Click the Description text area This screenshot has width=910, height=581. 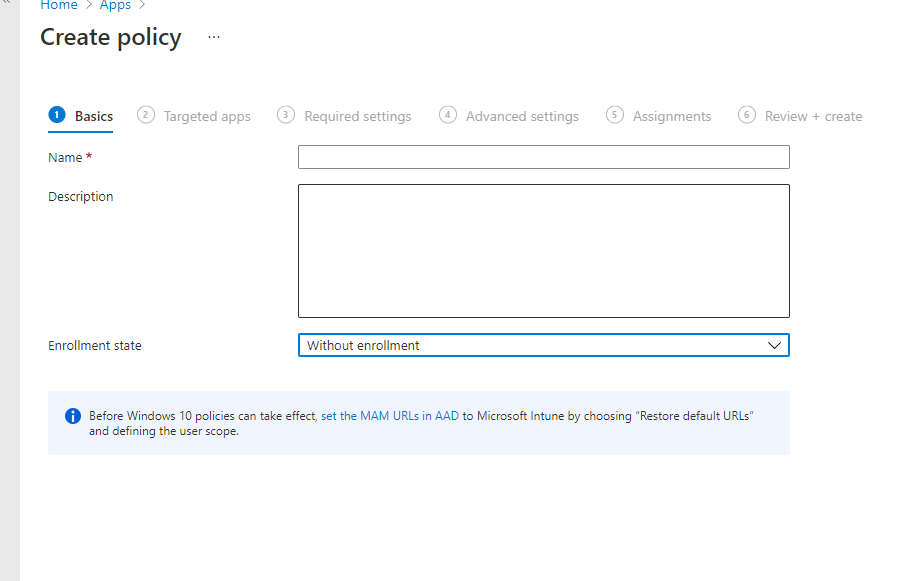tap(543, 250)
